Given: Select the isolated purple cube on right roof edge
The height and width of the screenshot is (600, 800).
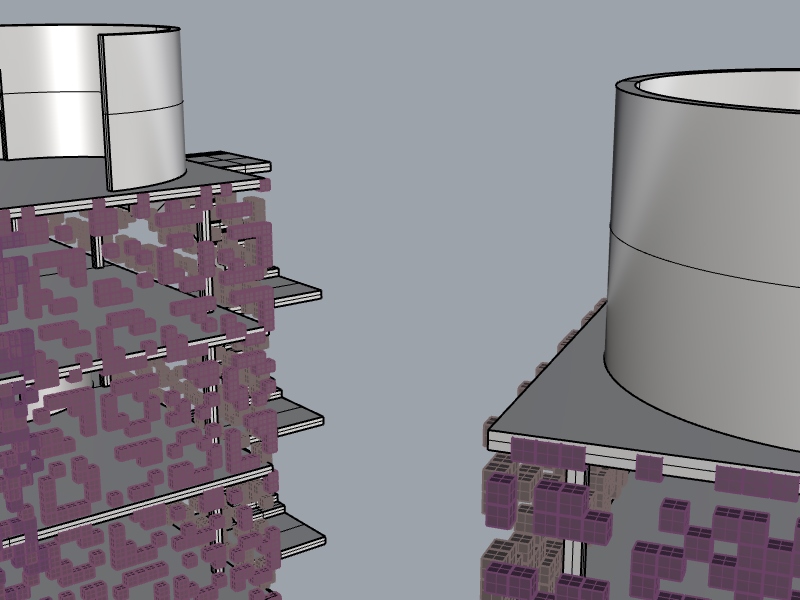Looking at the screenshot, I should [x=648, y=465].
